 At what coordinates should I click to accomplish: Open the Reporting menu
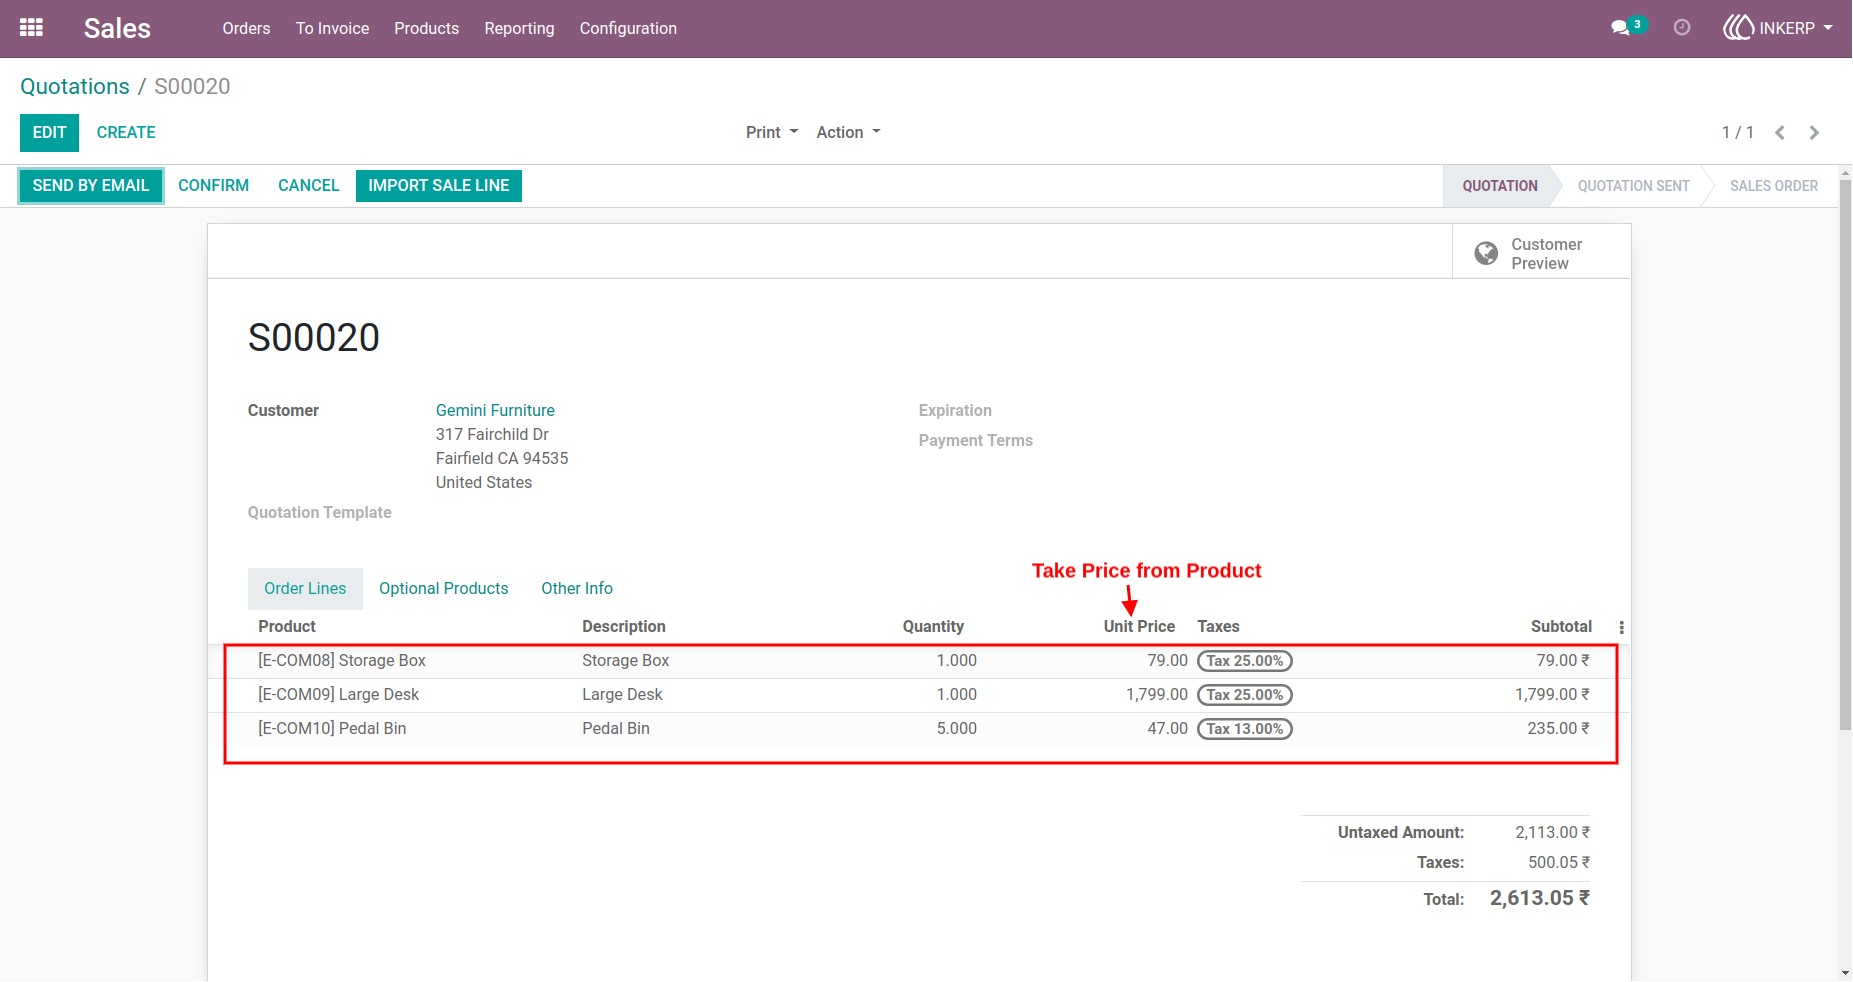(x=519, y=28)
